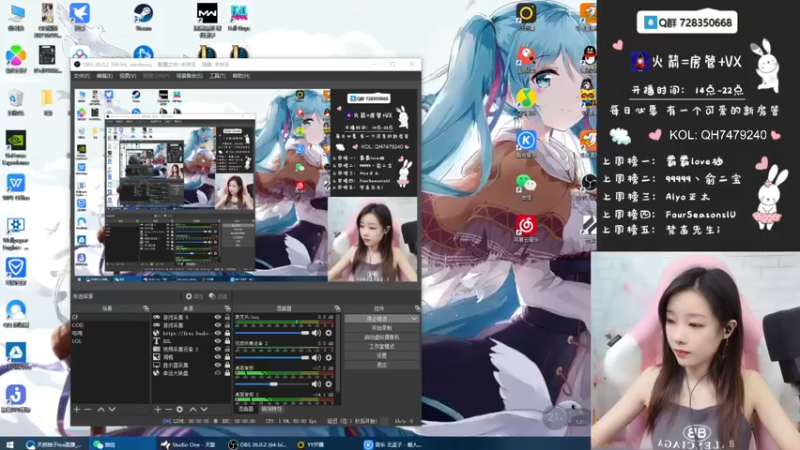Move selected scene down
This screenshot has height=450, width=800.
(112, 409)
